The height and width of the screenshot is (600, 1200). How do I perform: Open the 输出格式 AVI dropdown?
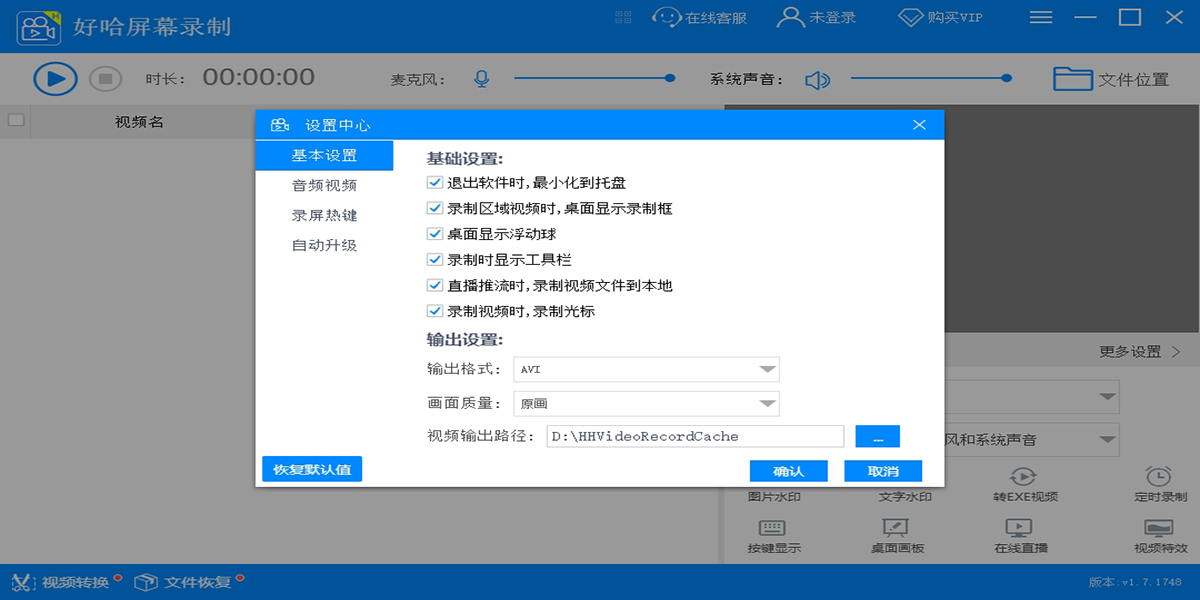[x=646, y=369]
